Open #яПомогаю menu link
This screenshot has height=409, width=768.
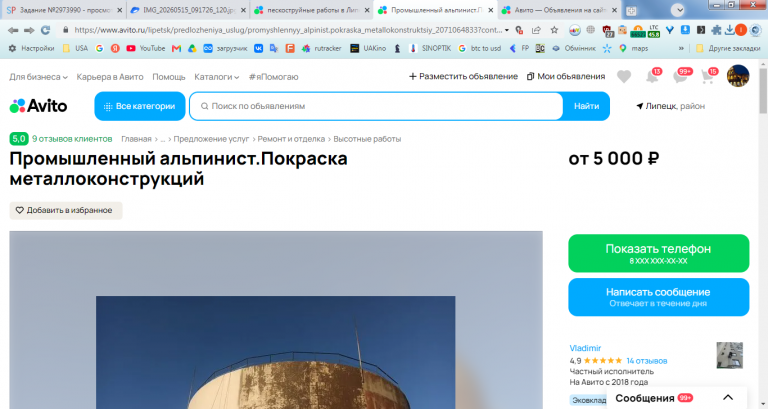coord(273,77)
